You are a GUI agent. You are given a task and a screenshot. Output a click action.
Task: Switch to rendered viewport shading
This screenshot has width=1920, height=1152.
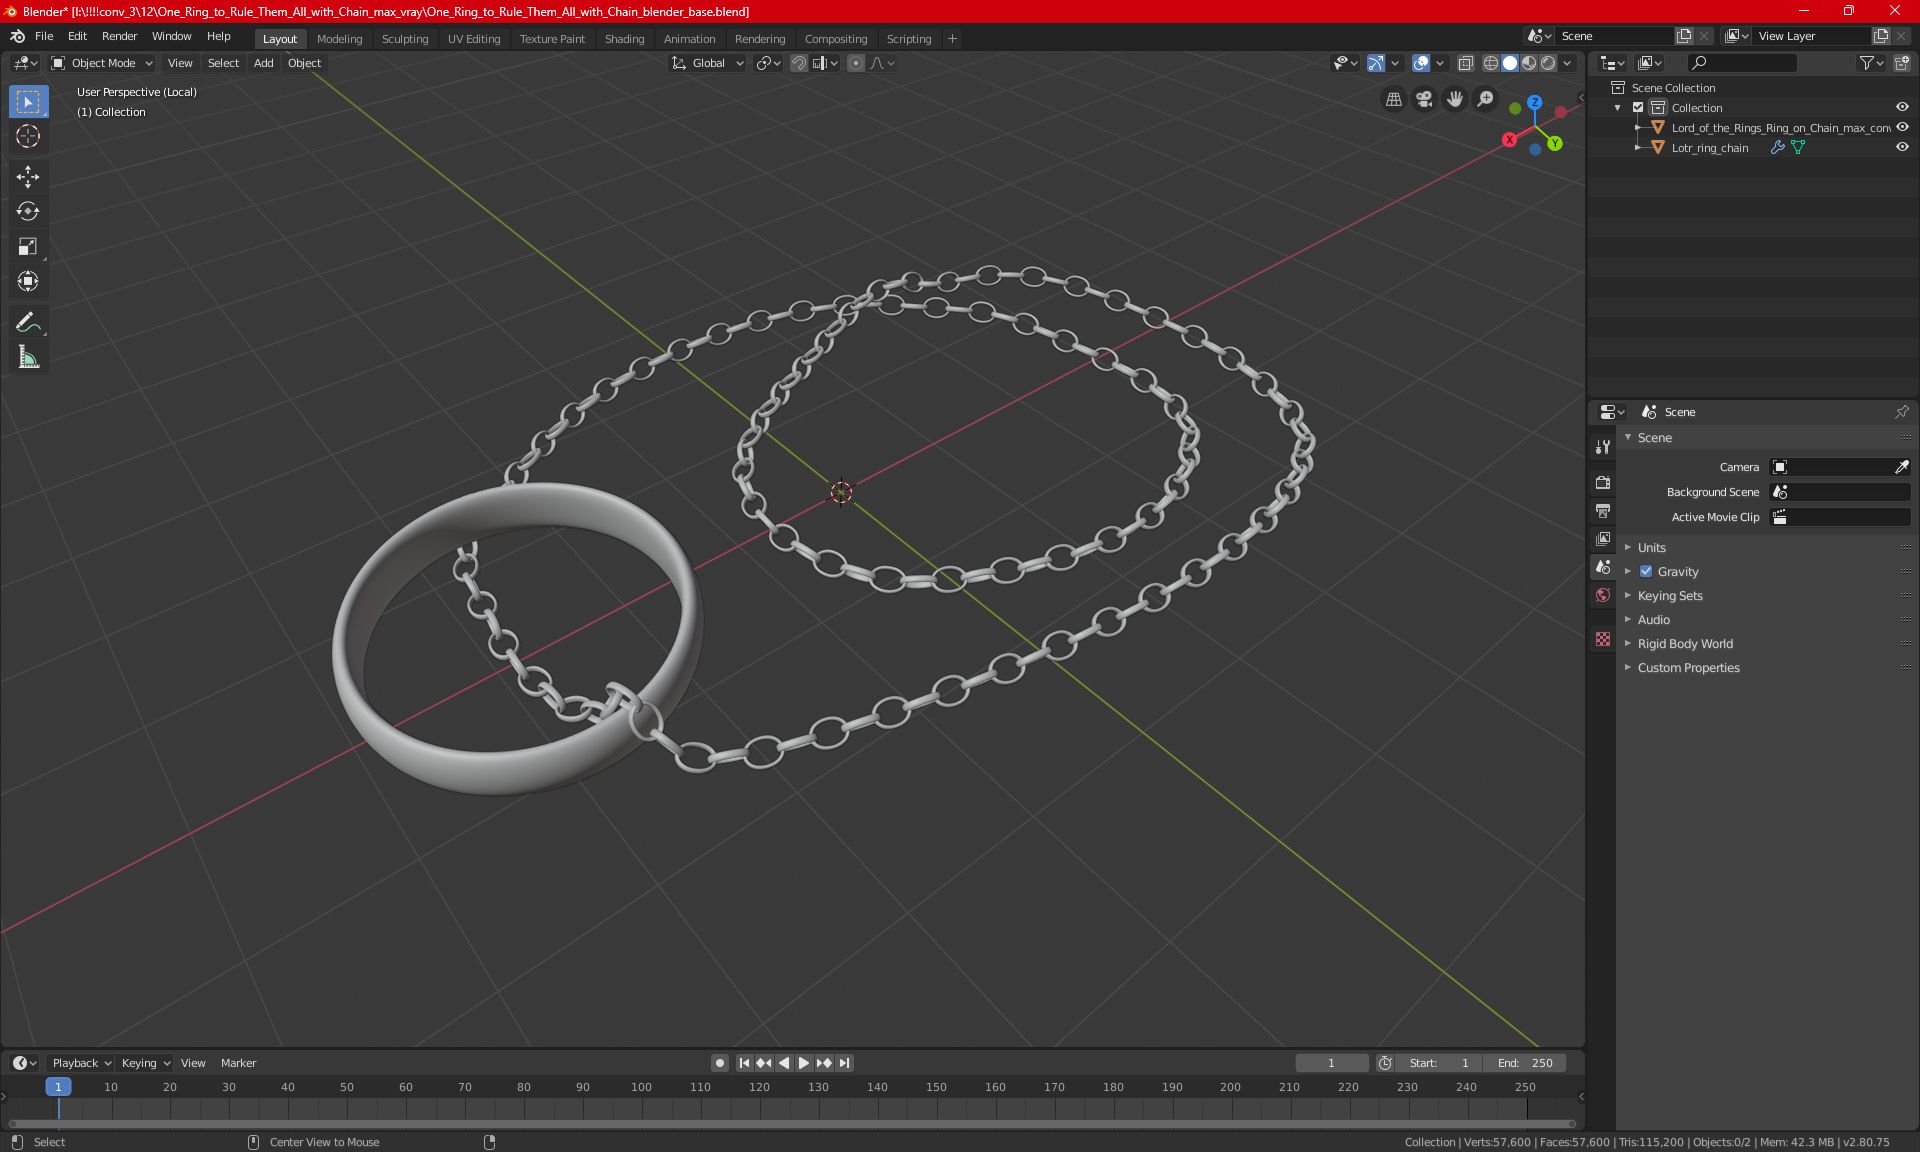[x=1548, y=63]
